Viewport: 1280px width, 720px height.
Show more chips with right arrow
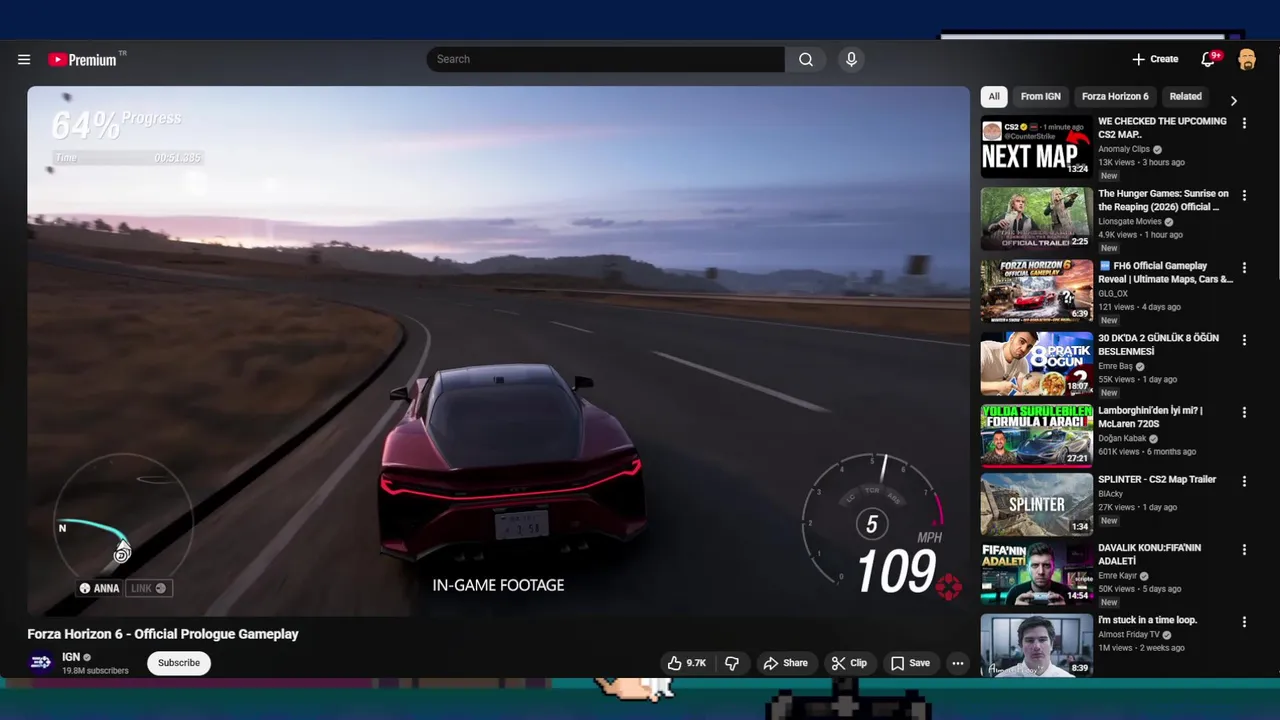(1233, 100)
